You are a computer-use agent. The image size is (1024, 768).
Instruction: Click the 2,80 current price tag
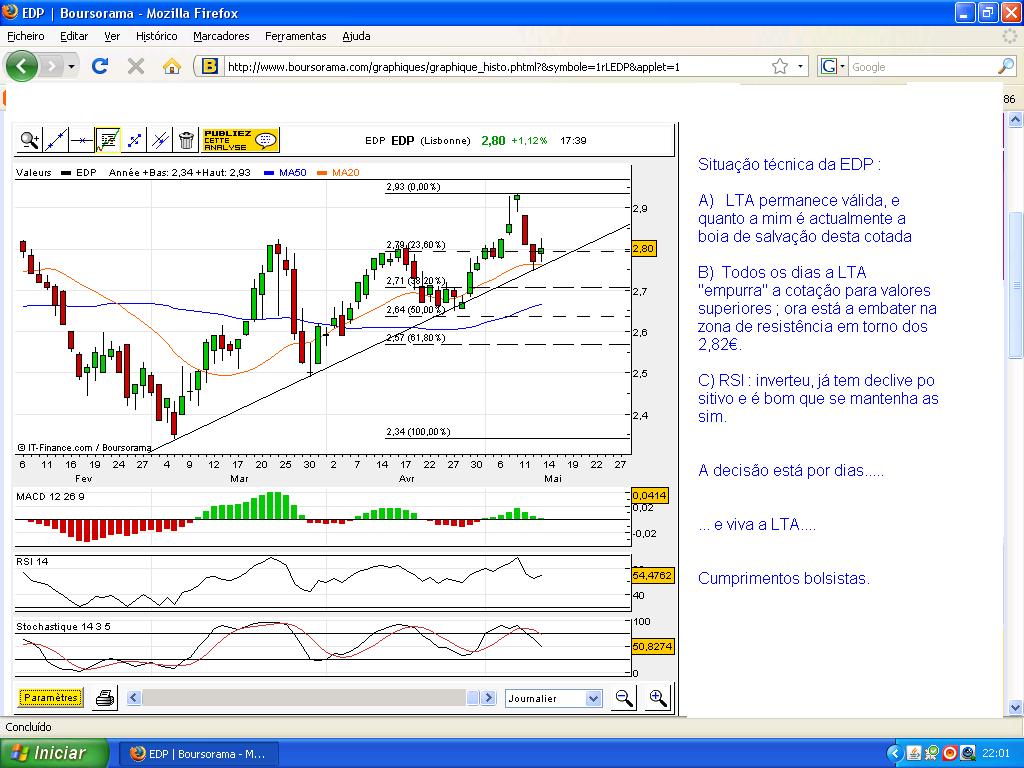(x=643, y=249)
